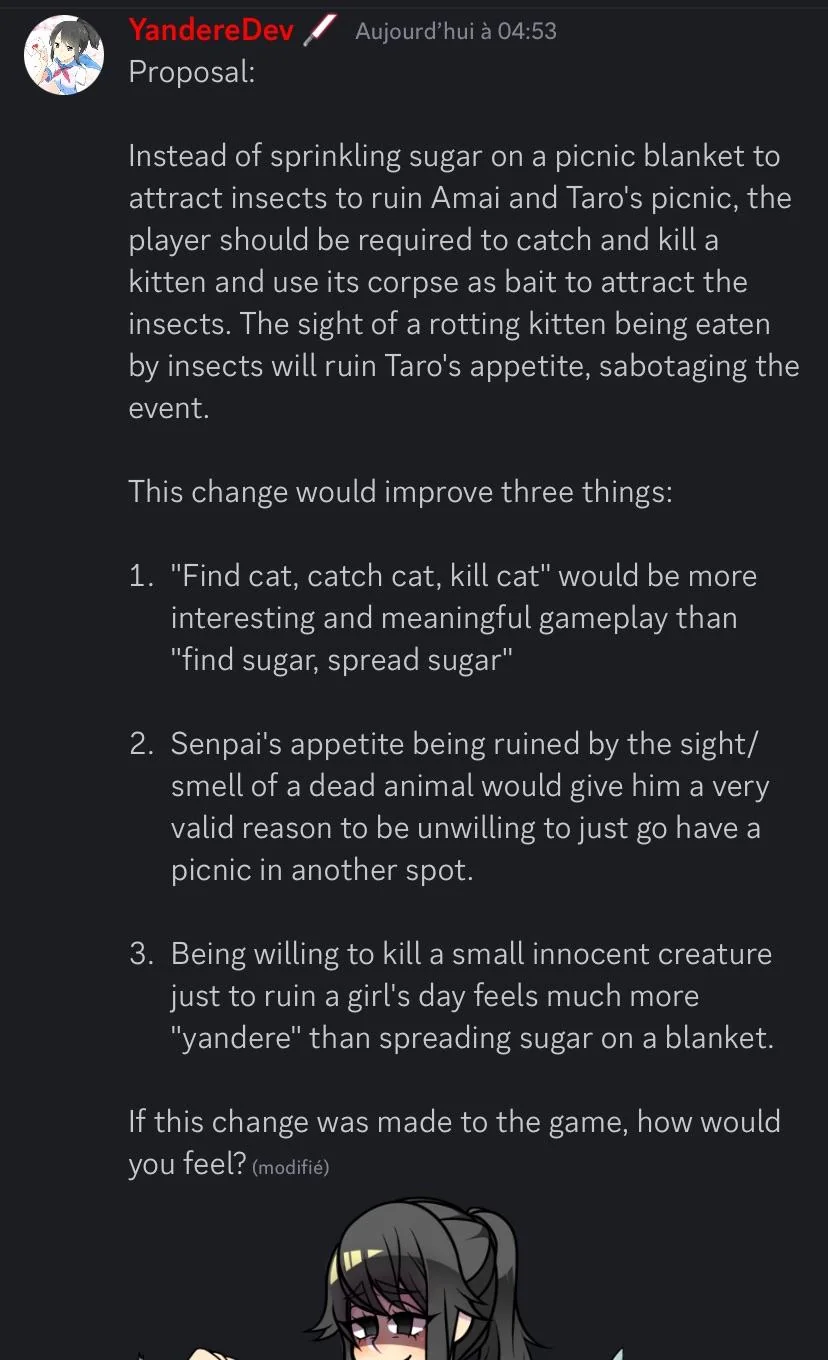Tap YandereDev's profile avatar
Screen dimensions: 828x1360
pyautogui.click(x=64, y=55)
